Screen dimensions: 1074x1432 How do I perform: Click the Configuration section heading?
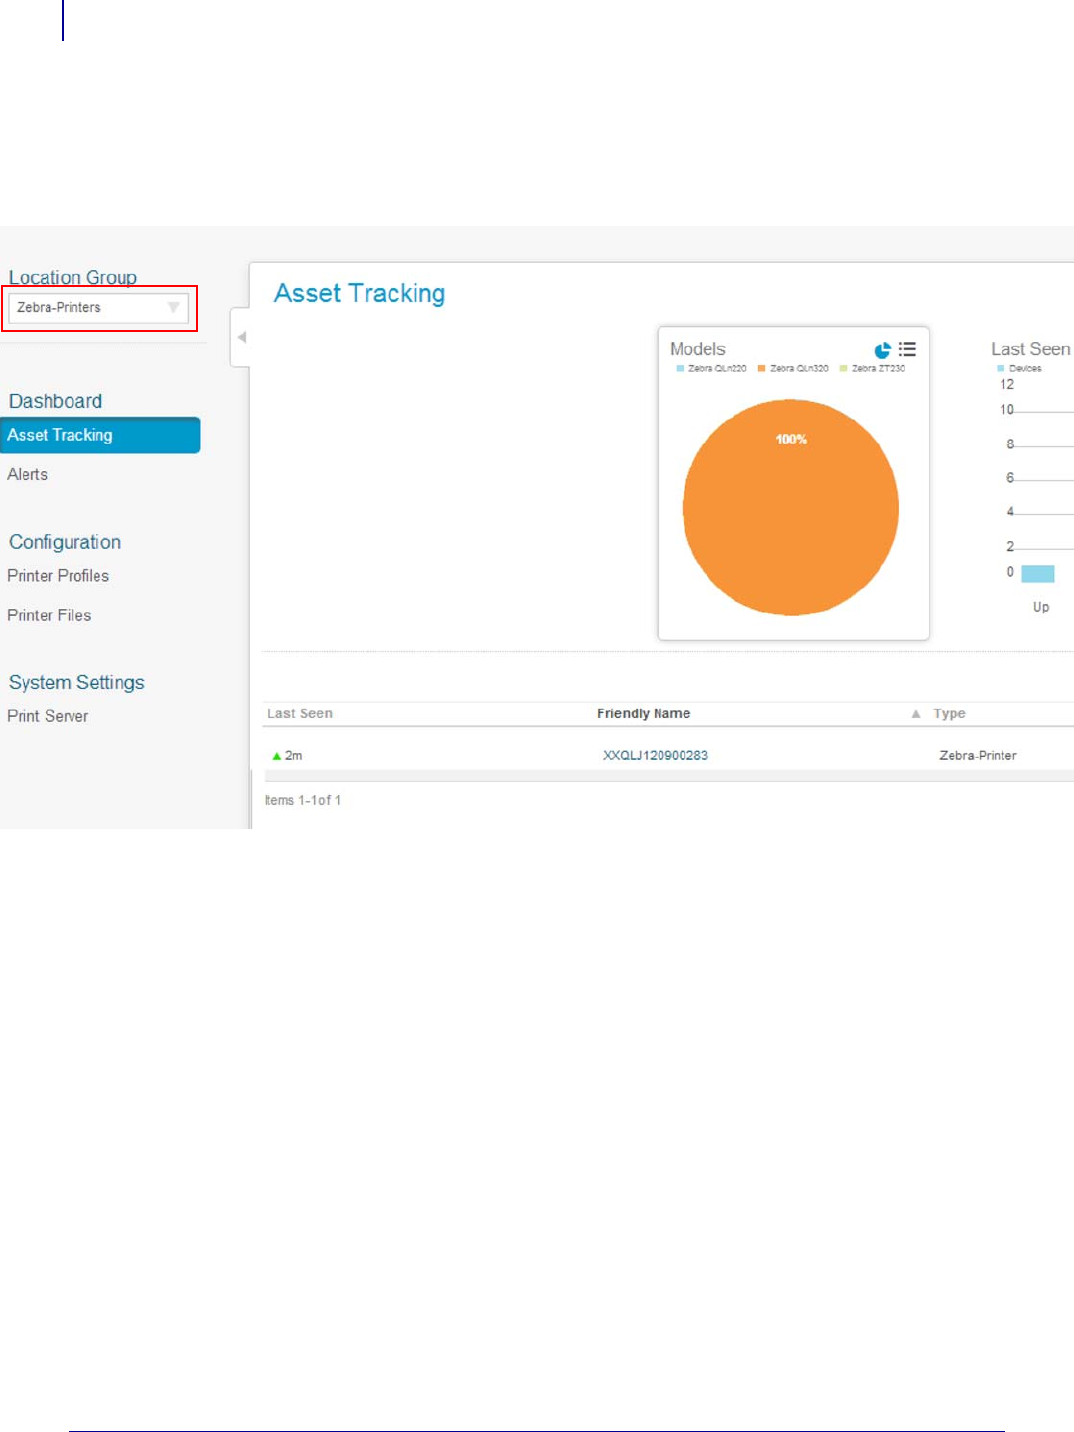(x=65, y=542)
